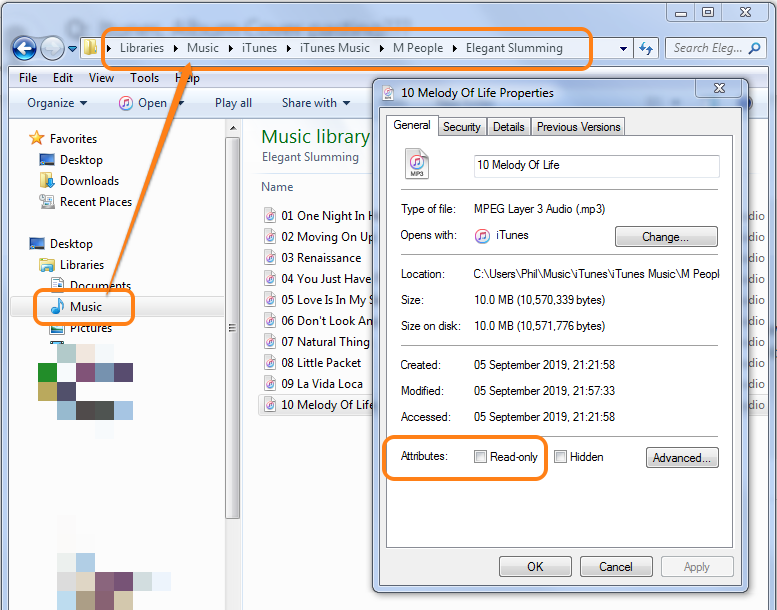The height and width of the screenshot is (610, 777).
Task: Cancel the Properties dialog
Action: pos(616,566)
